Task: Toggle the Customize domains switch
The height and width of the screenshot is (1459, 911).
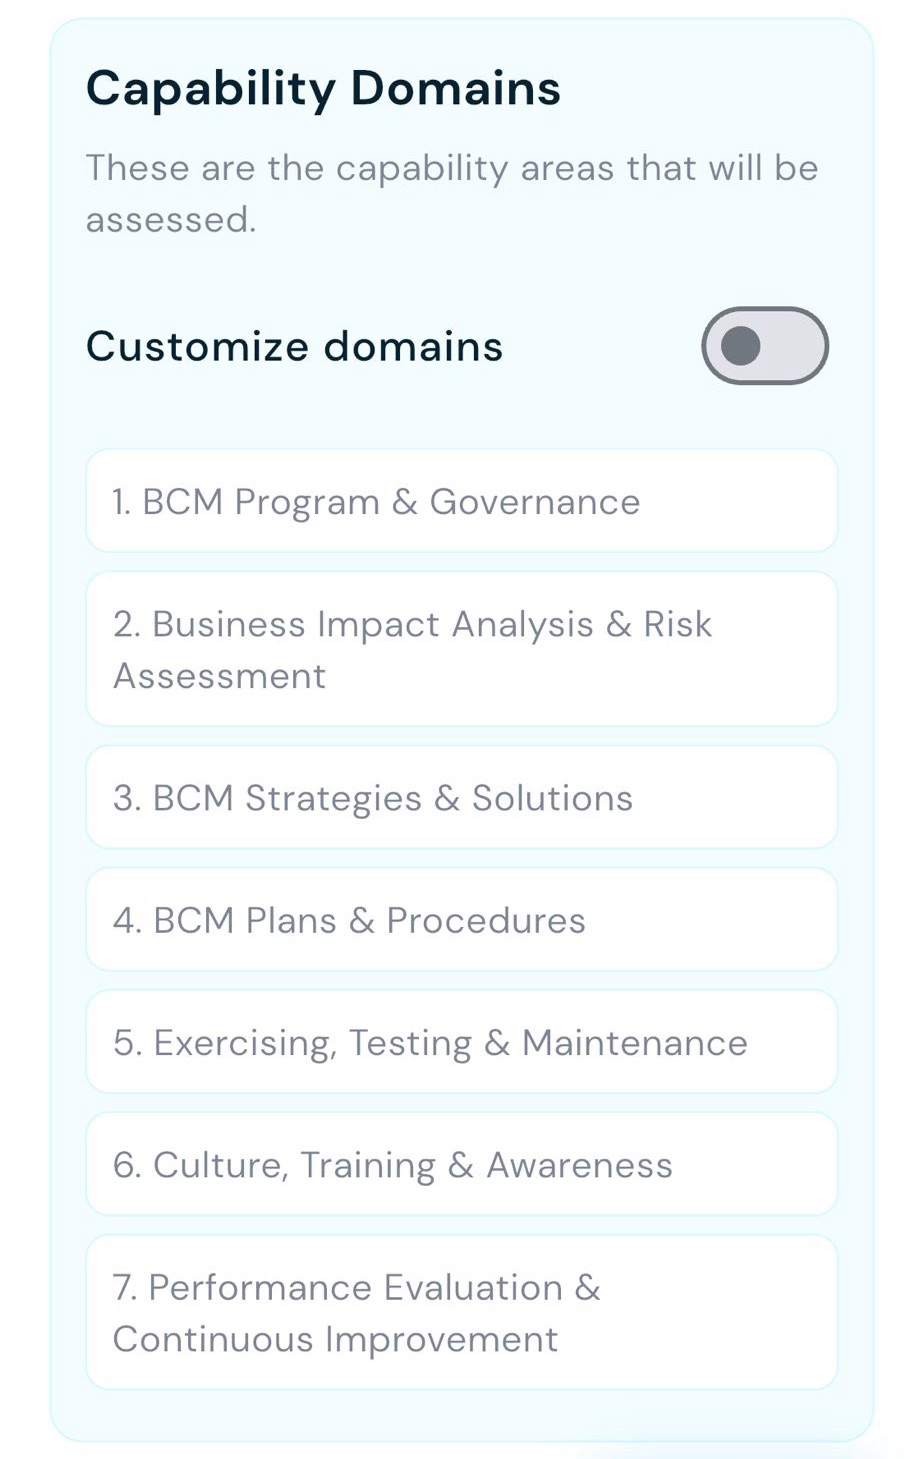Action: pyautogui.click(x=765, y=346)
